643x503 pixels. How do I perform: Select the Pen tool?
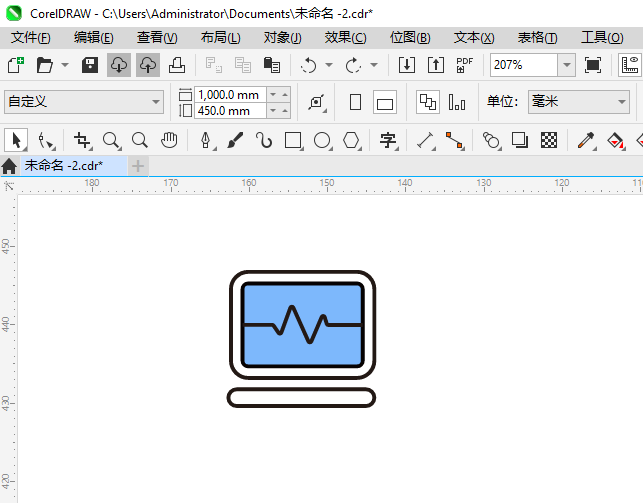[x=206, y=141]
